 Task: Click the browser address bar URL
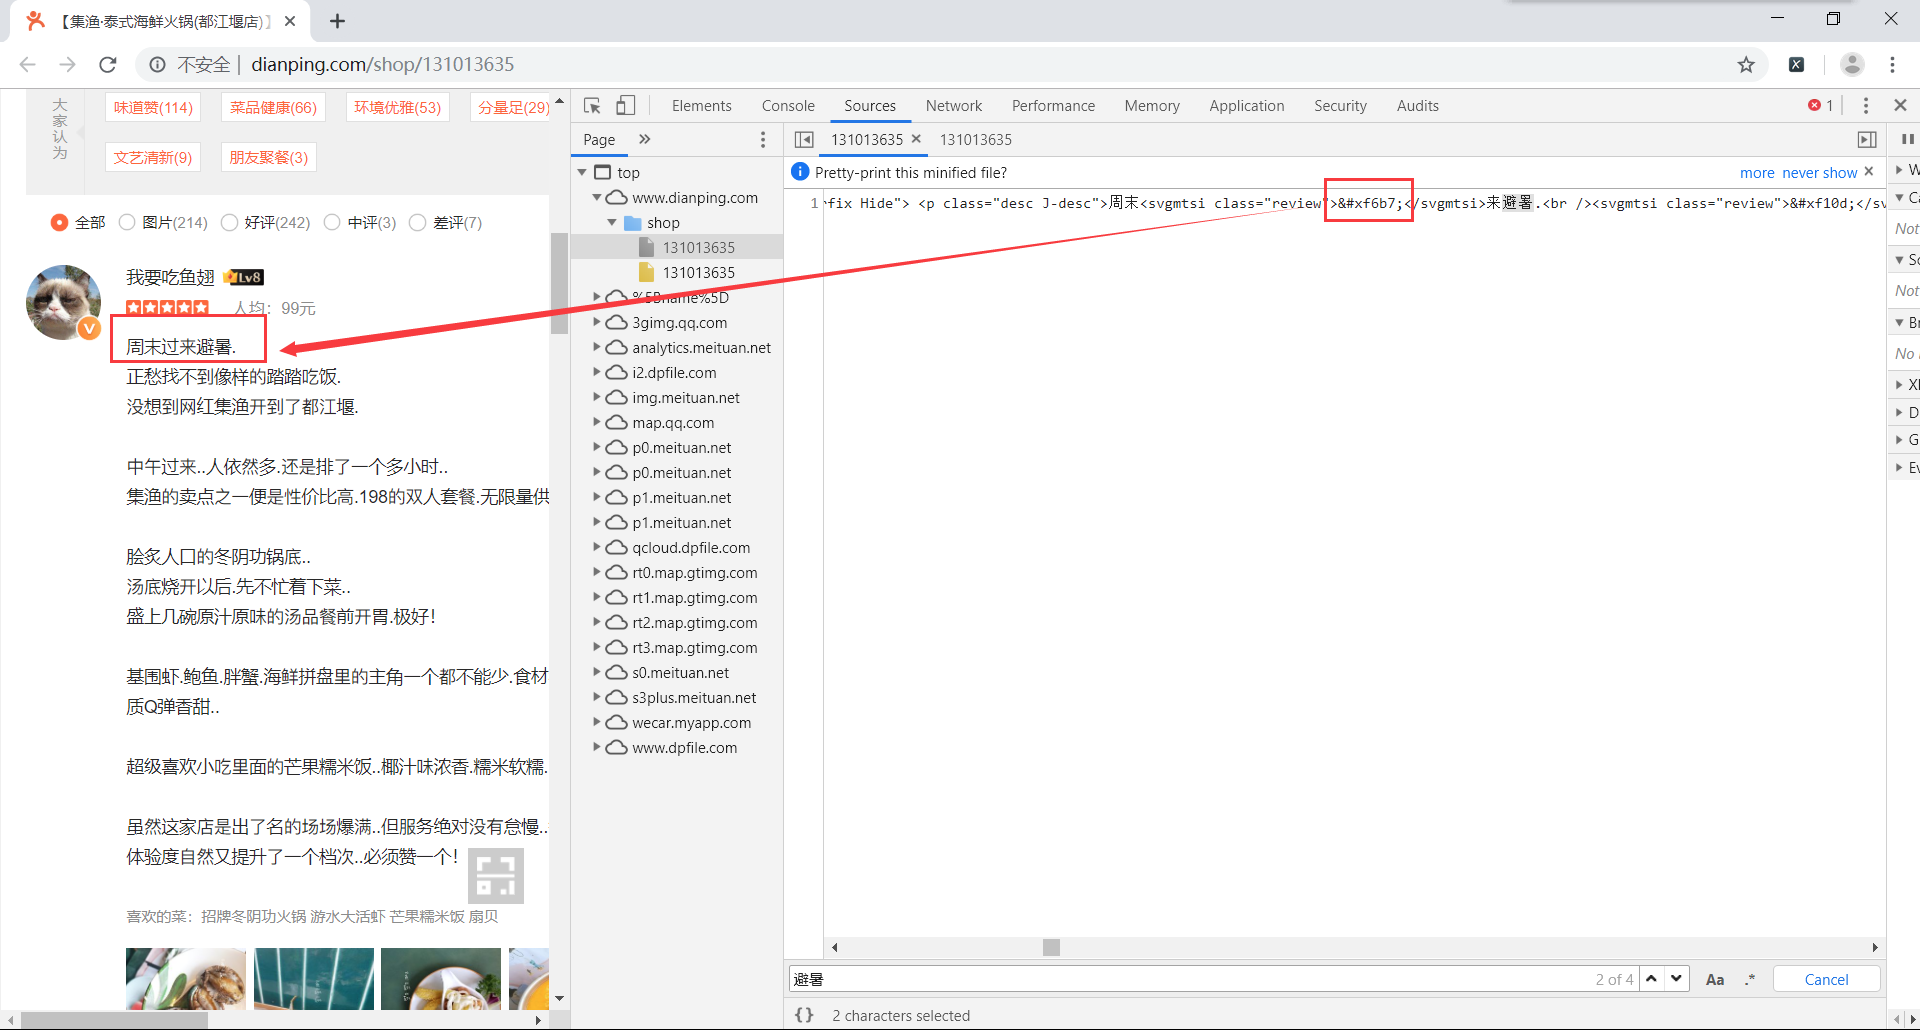[x=382, y=64]
